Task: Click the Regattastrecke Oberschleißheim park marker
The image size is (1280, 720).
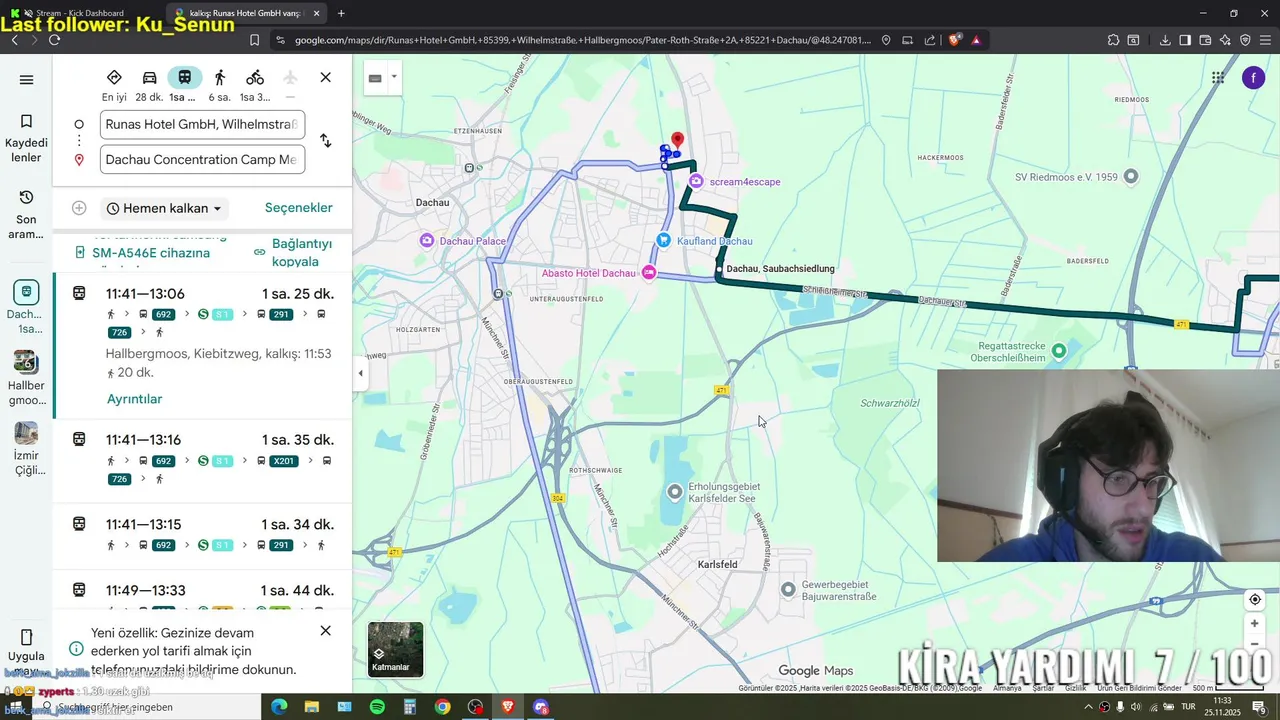Action: pyautogui.click(x=1059, y=350)
